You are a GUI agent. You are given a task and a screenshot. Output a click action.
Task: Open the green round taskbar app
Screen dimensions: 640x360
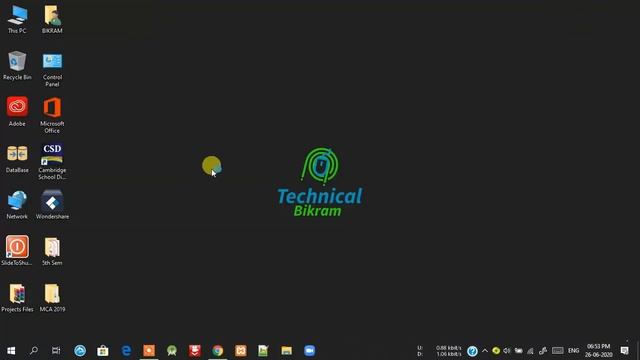172,351
